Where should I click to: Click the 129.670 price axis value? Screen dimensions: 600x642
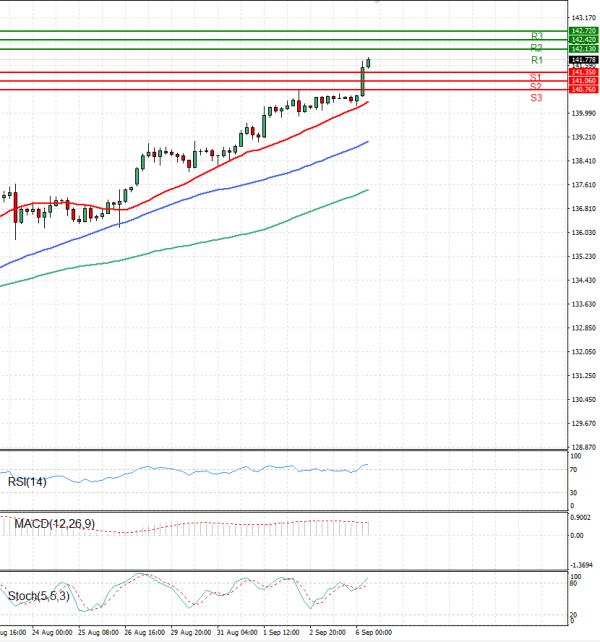[584, 423]
